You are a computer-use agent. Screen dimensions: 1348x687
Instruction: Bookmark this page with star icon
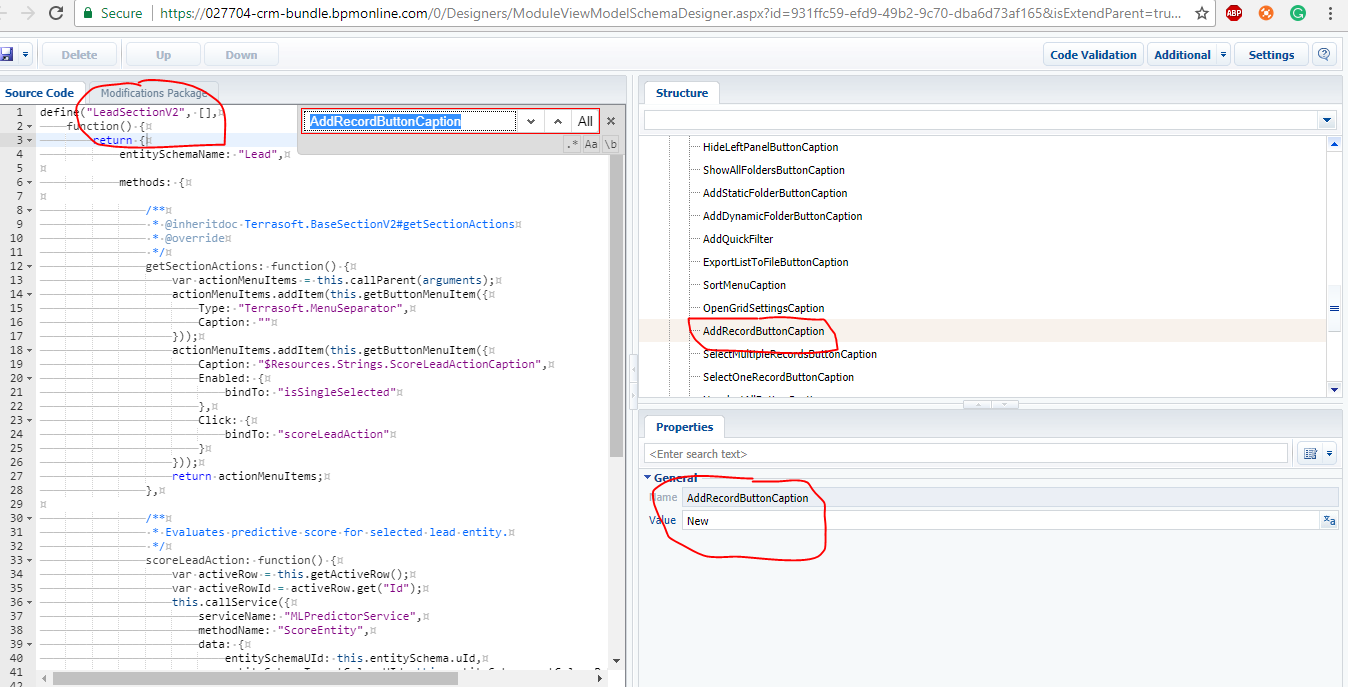coord(1201,14)
